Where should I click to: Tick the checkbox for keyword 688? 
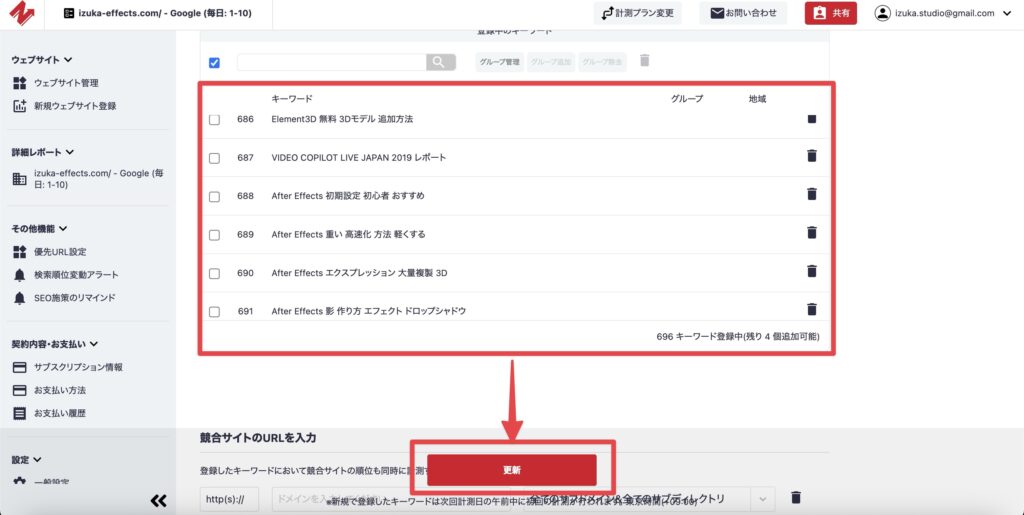(x=214, y=197)
